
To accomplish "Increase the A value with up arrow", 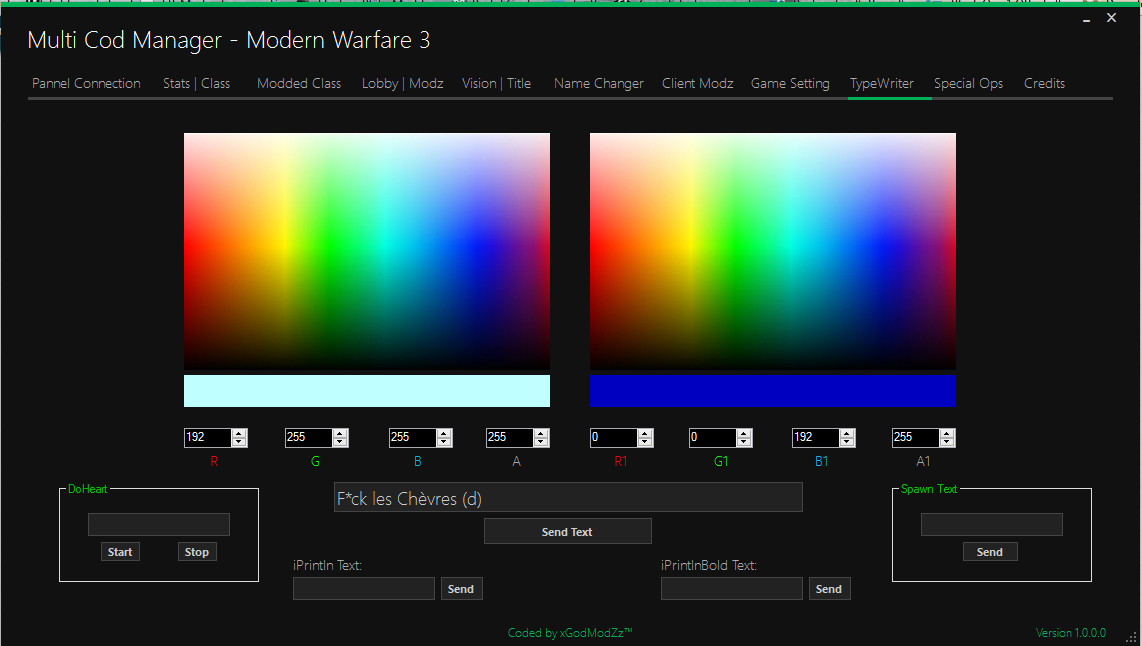I will coord(541,433).
